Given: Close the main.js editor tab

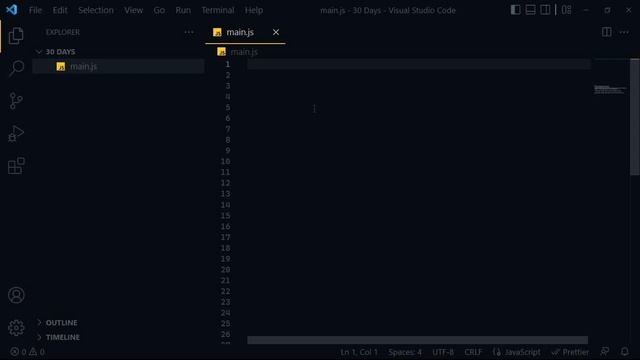Looking at the screenshot, I should pos(276,32).
